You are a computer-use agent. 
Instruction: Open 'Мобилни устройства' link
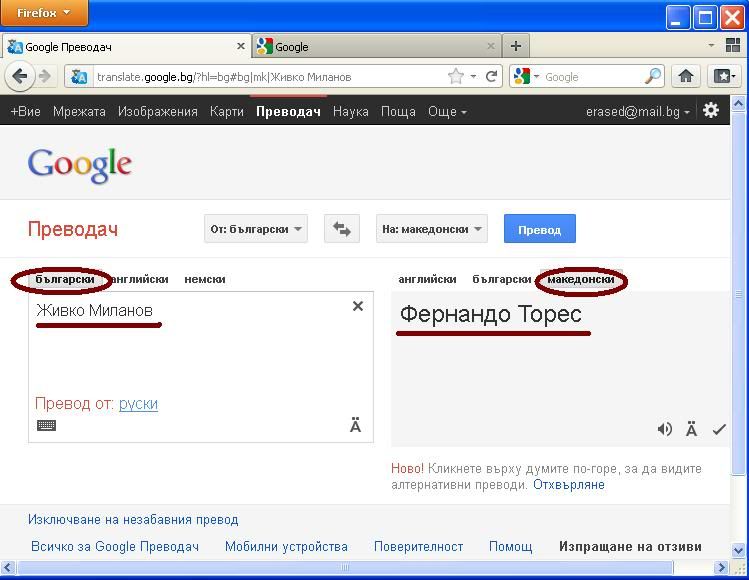click(286, 546)
